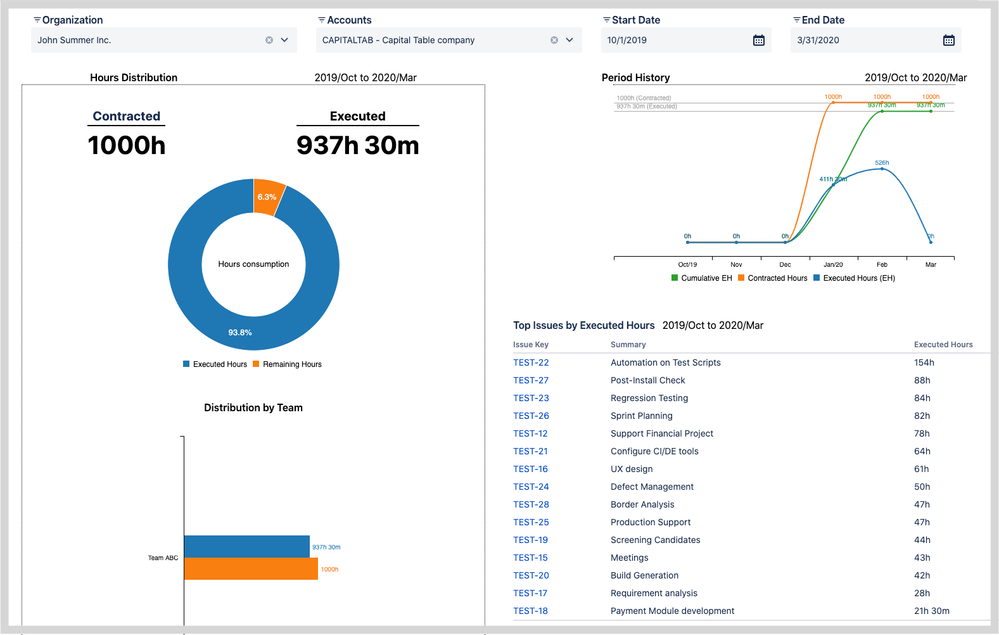
Task: Click the End Date filter icon
Action: 796,20
